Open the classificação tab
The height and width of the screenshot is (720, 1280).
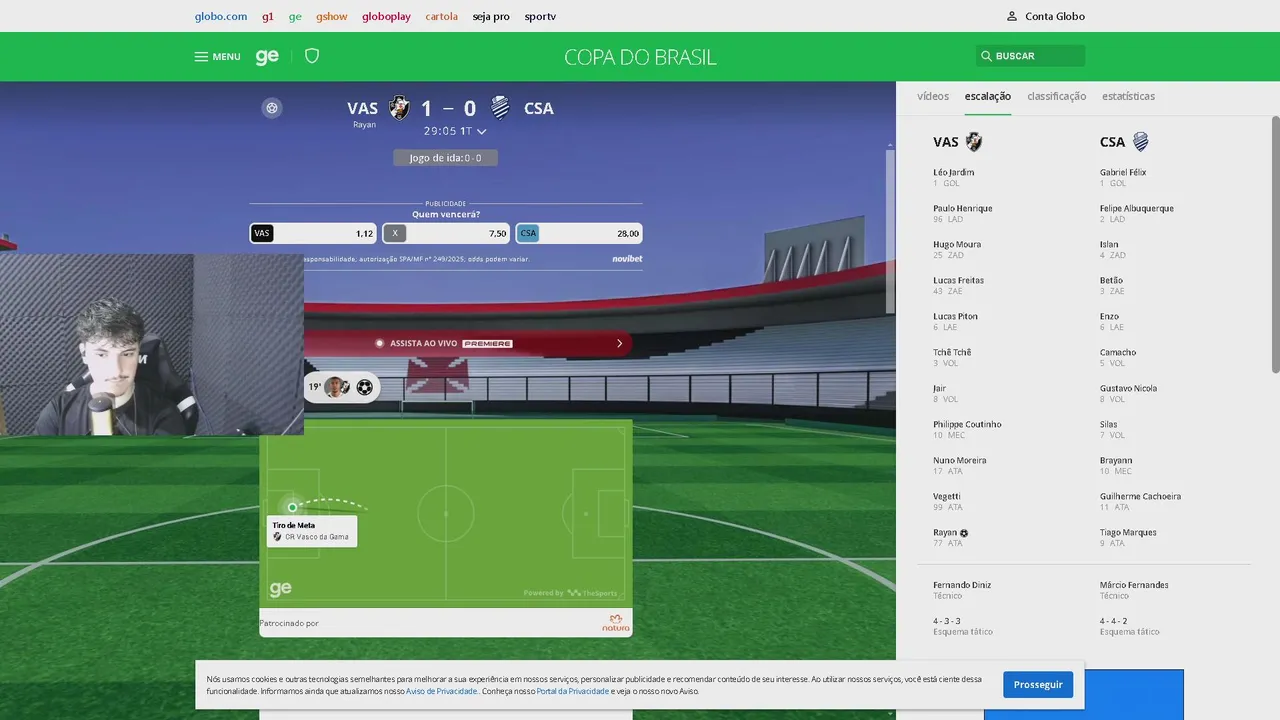click(1057, 96)
